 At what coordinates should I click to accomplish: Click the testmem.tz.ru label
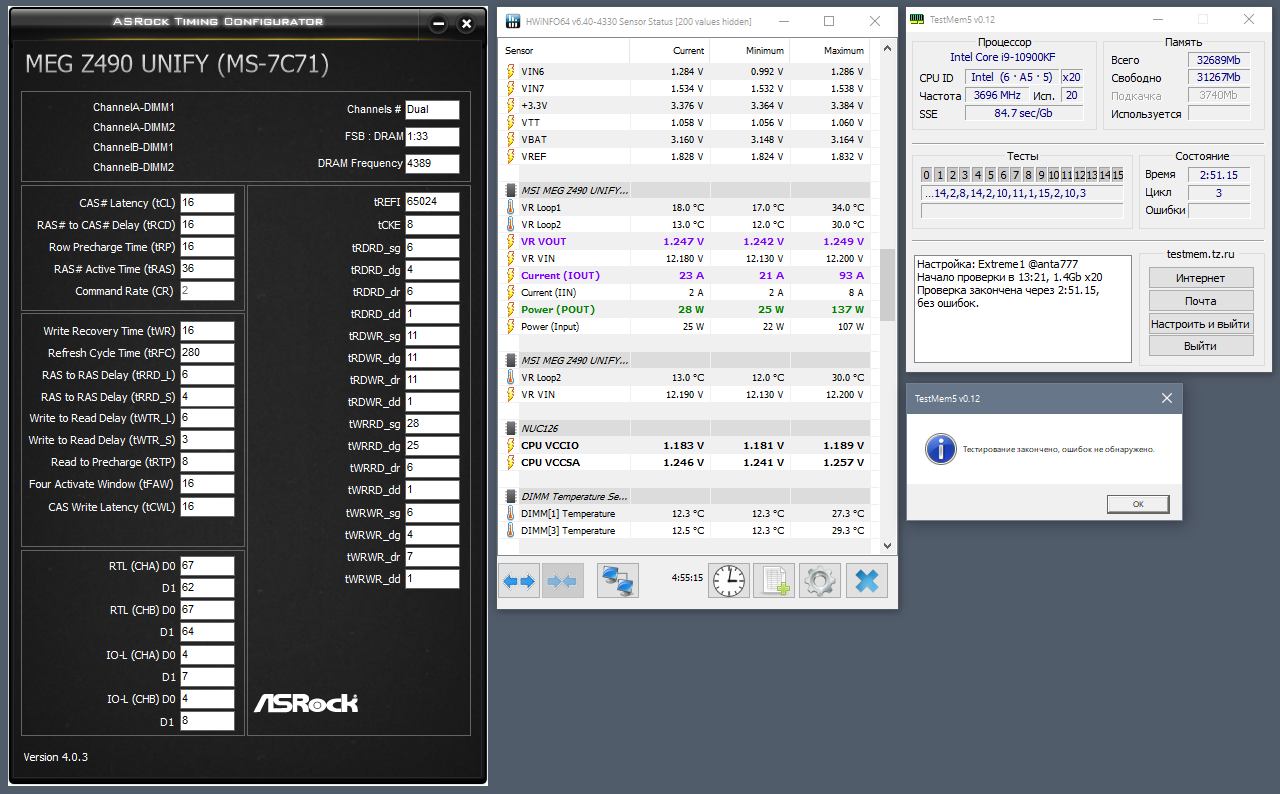click(x=1200, y=254)
